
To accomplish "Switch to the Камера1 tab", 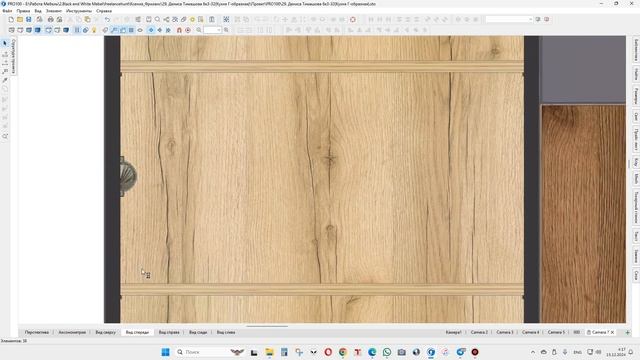I will pyautogui.click(x=453, y=333).
